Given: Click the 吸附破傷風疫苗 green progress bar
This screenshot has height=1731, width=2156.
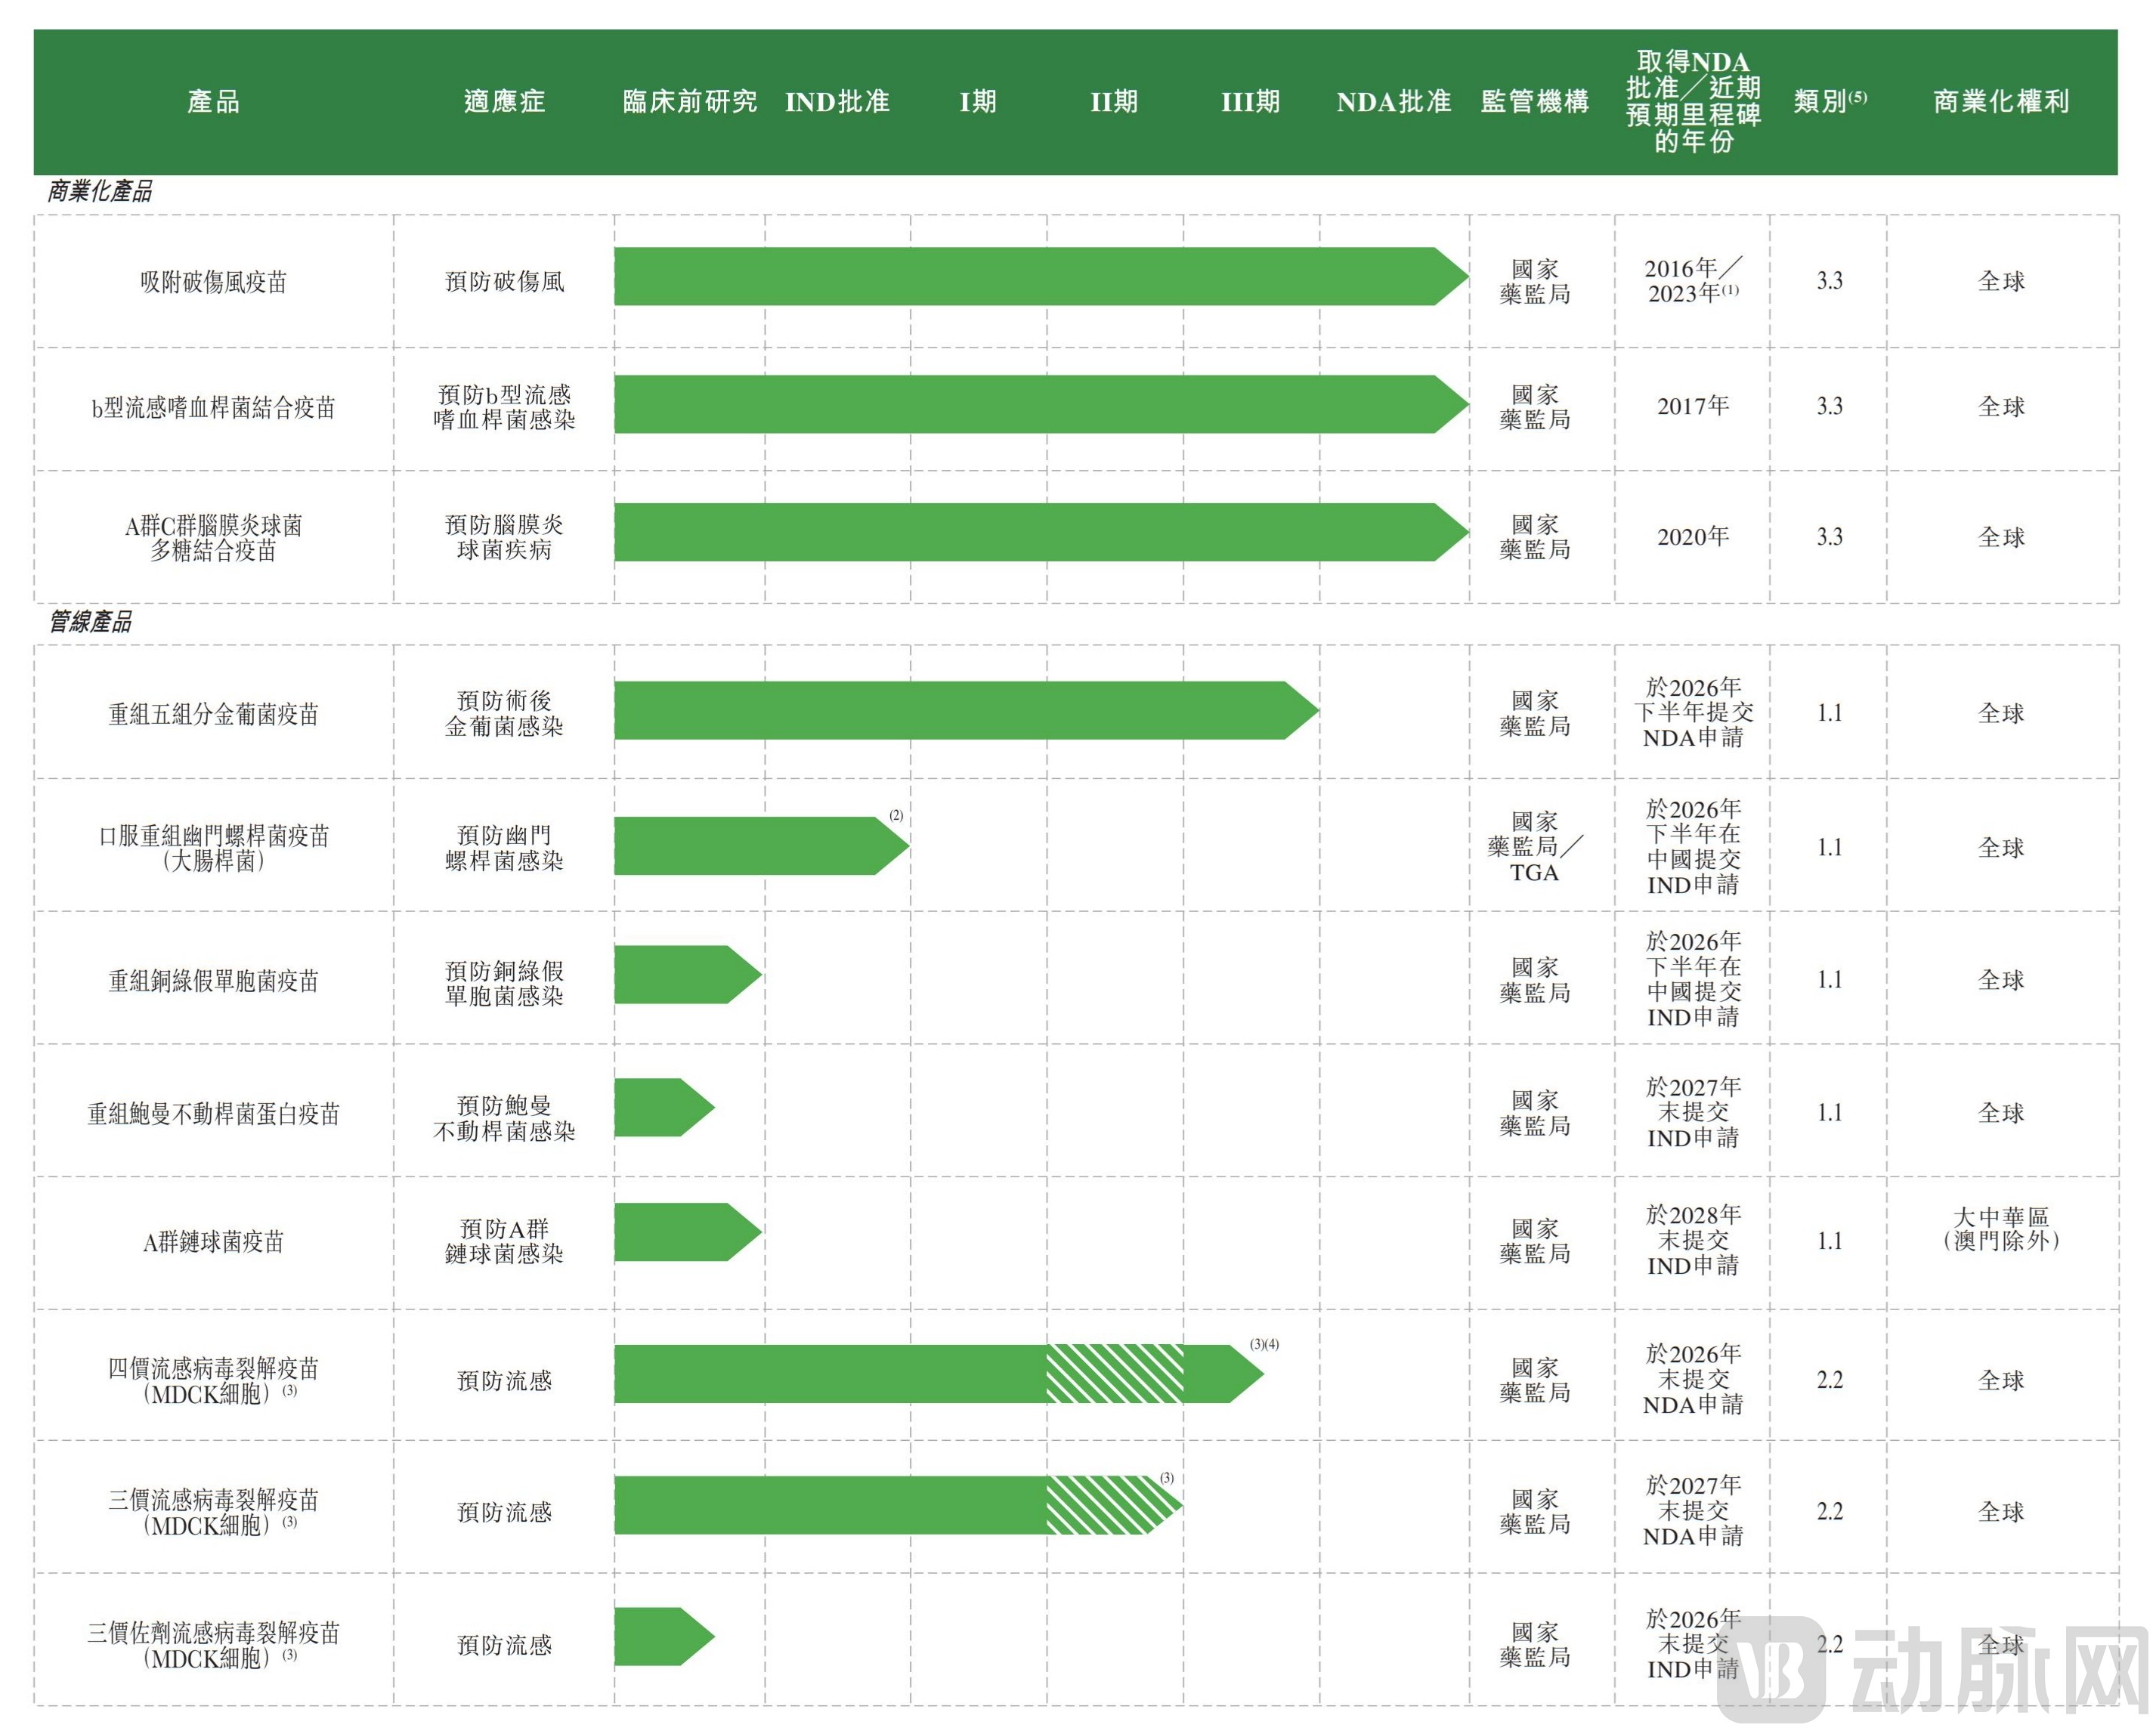Looking at the screenshot, I should pyautogui.click(x=1041, y=276).
